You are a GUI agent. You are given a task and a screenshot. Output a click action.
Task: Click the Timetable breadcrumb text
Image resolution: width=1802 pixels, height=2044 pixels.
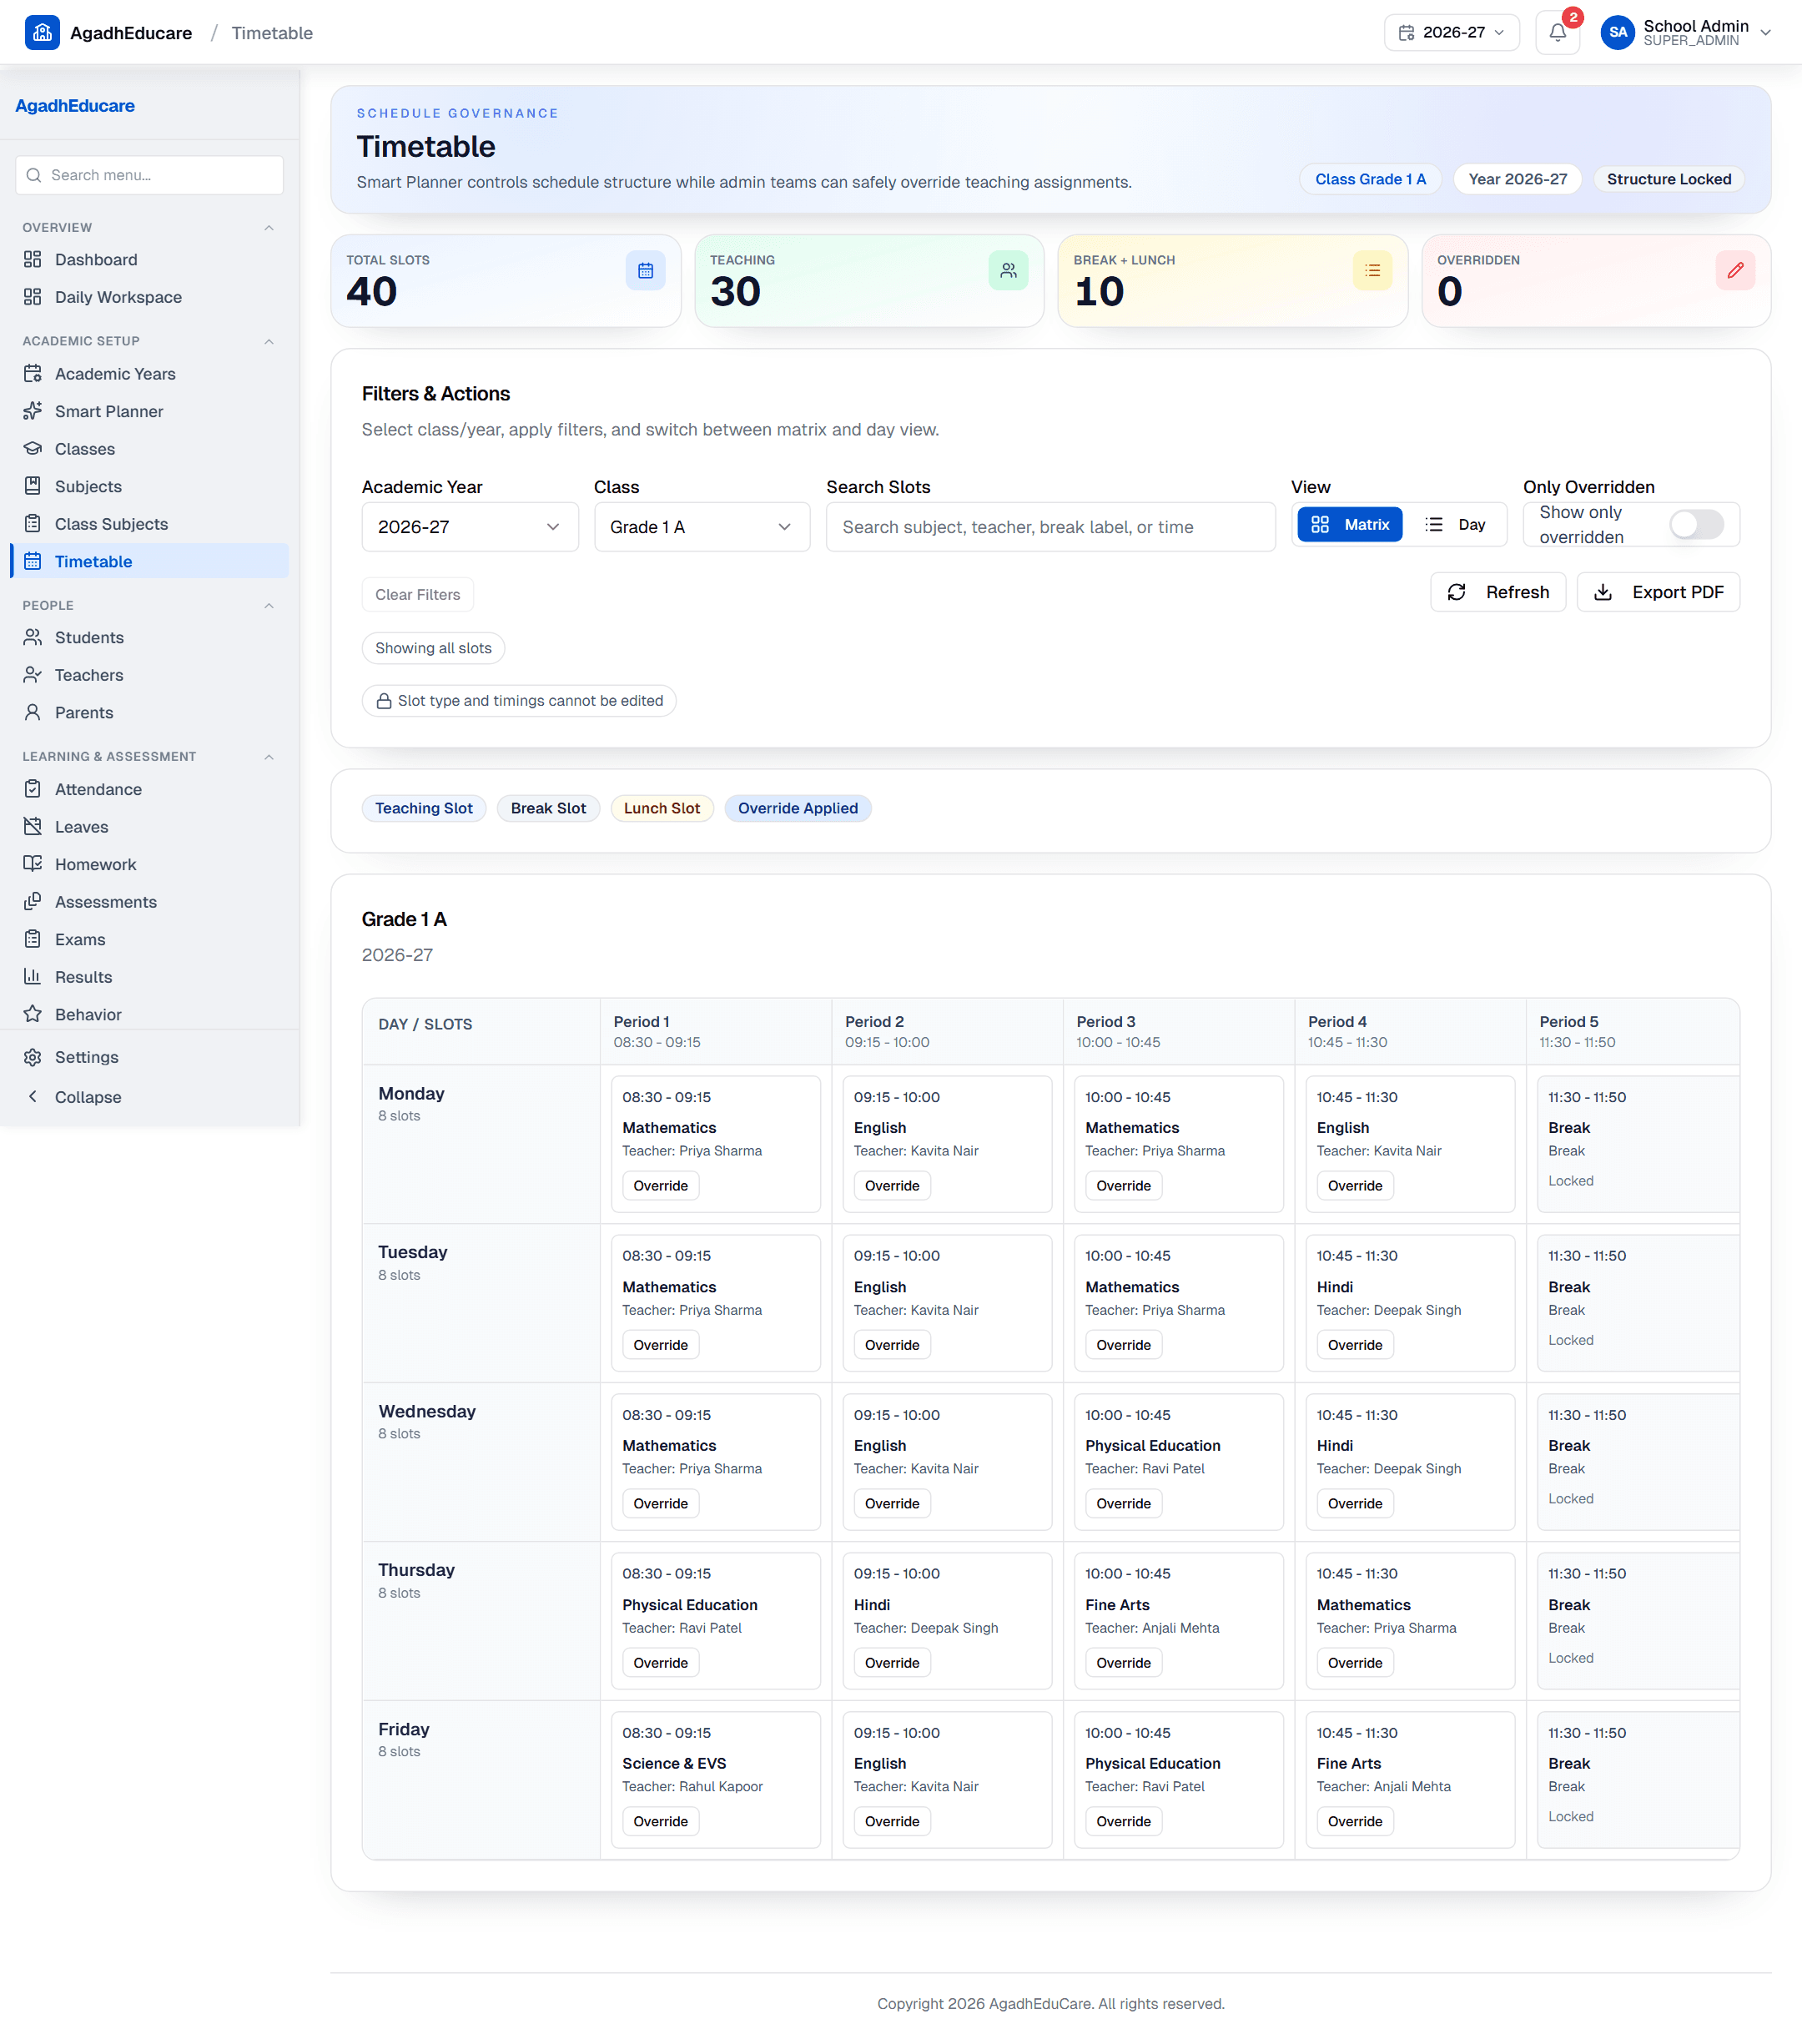coord(272,33)
